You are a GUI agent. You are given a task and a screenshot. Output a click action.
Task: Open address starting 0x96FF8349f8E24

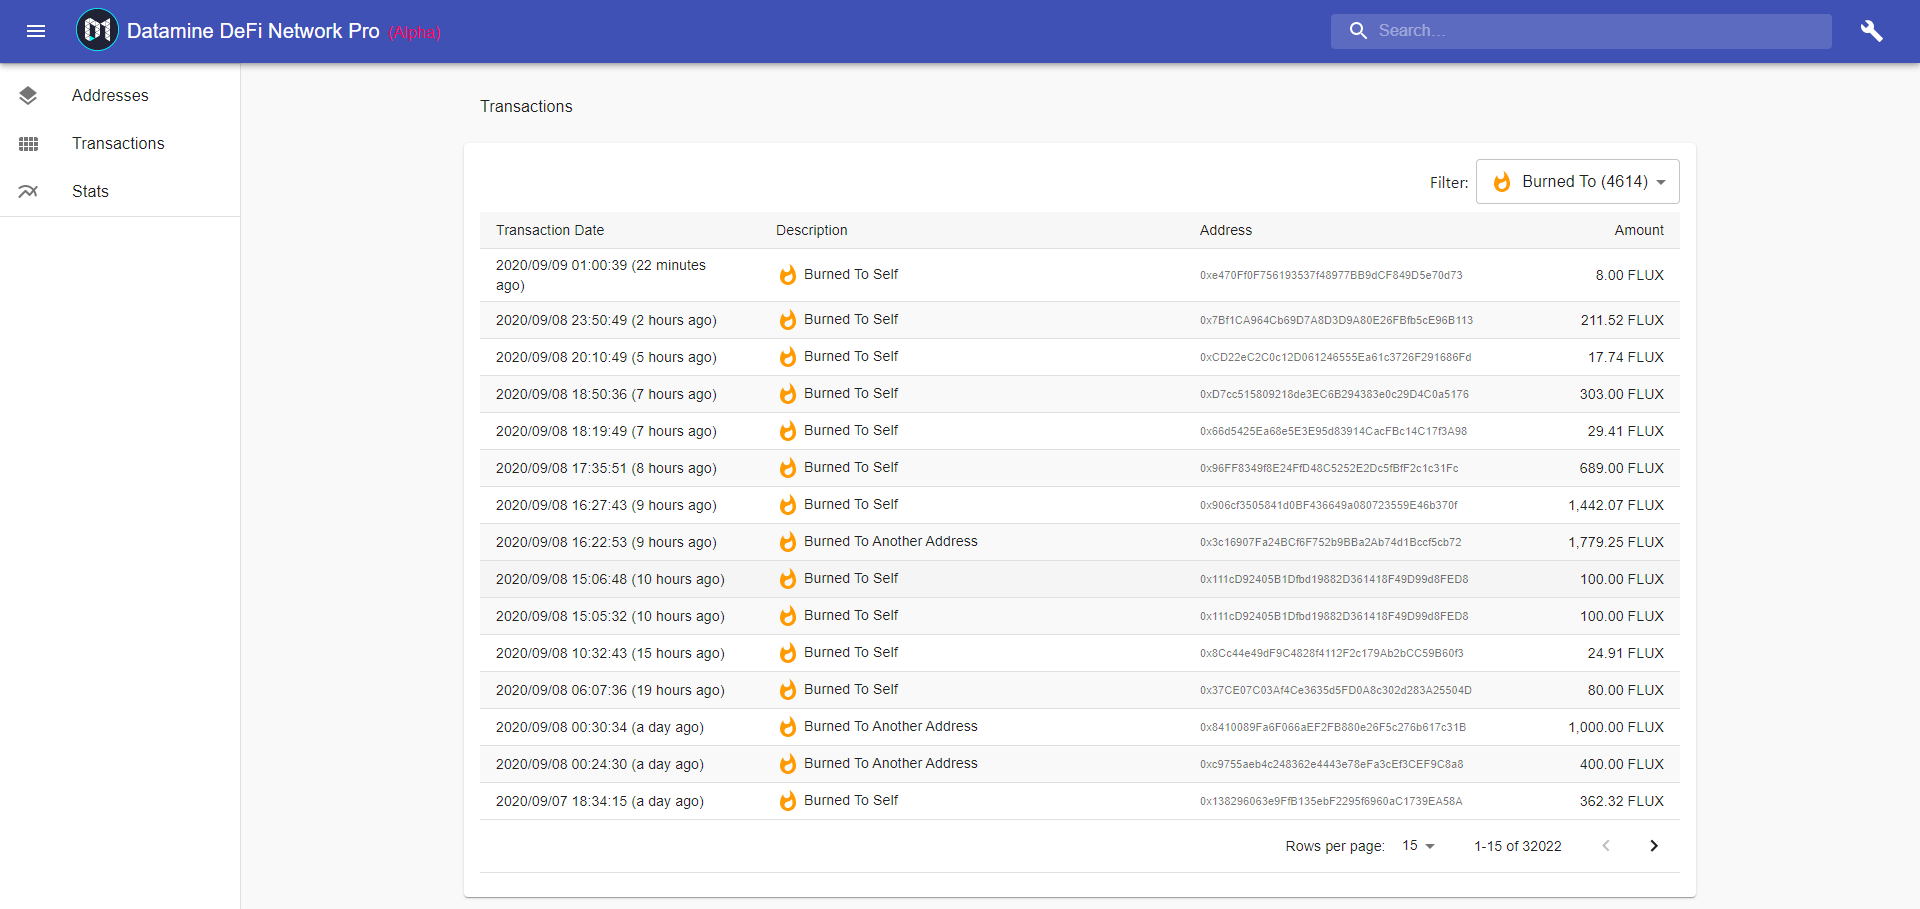coord(1329,468)
